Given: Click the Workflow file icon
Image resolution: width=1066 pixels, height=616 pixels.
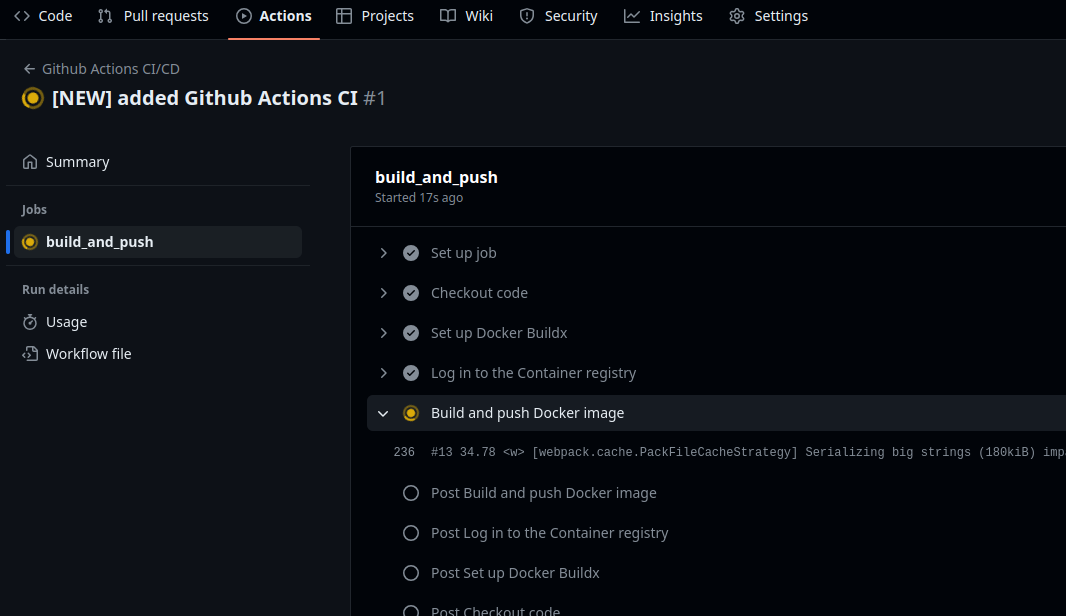Looking at the screenshot, I should 30,354.
